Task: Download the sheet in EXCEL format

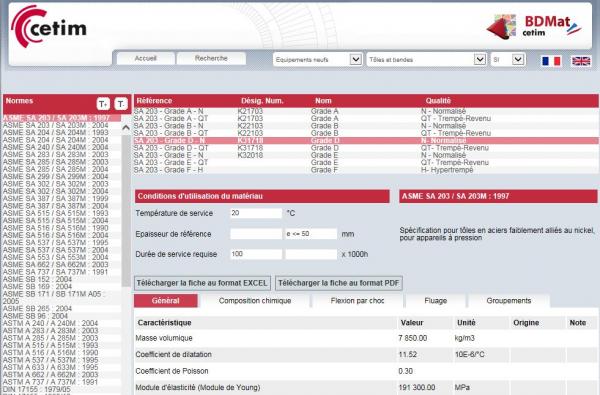Action: pyautogui.click(x=202, y=283)
